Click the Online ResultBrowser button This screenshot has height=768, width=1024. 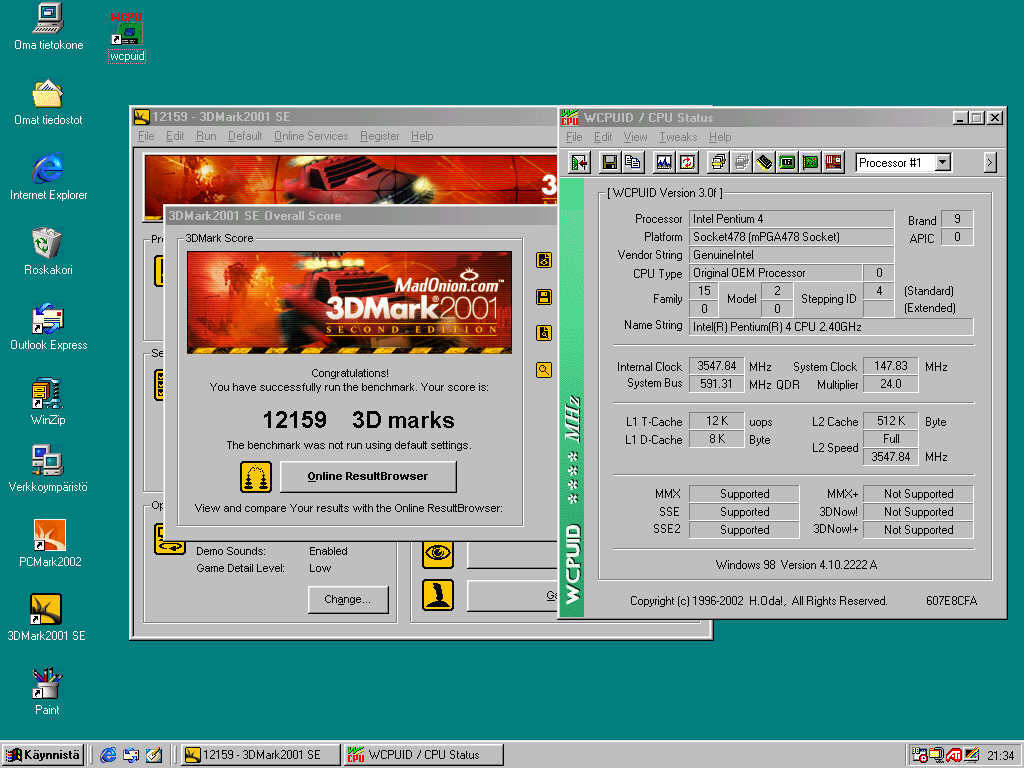(368, 476)
